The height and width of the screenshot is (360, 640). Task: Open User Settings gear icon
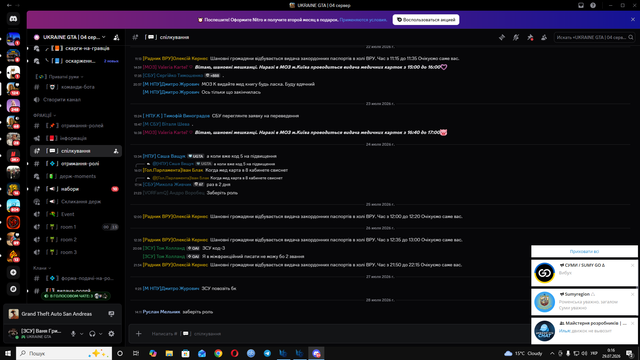tap(111, 333)
